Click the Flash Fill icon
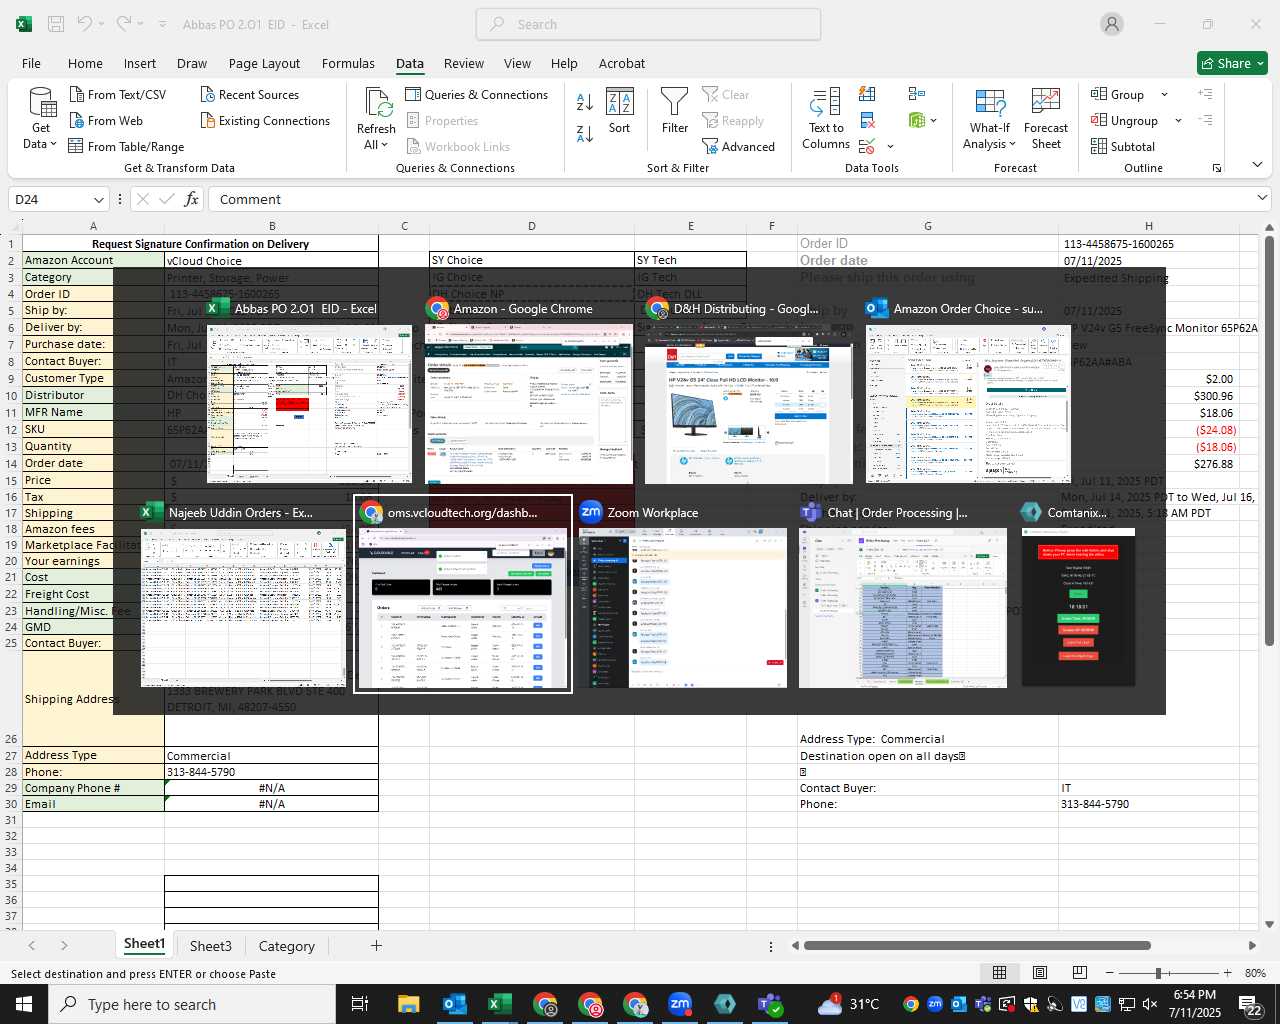 tap(867, 94)
